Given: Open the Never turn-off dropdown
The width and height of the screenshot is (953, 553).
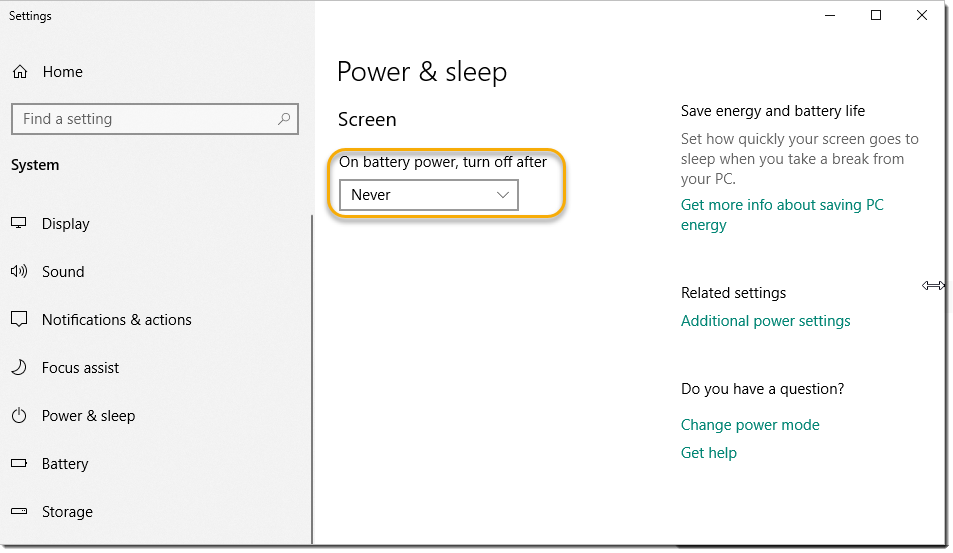Looking at the screenshot, I should point(429,195).
